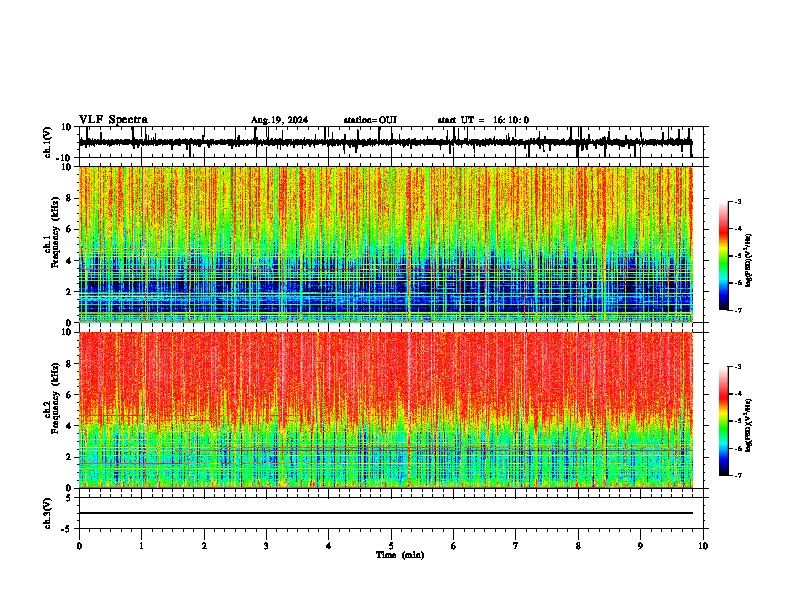
Task: Click time axis tick label '1' minute
Action: pyautogui.click(x=141, y=546)
